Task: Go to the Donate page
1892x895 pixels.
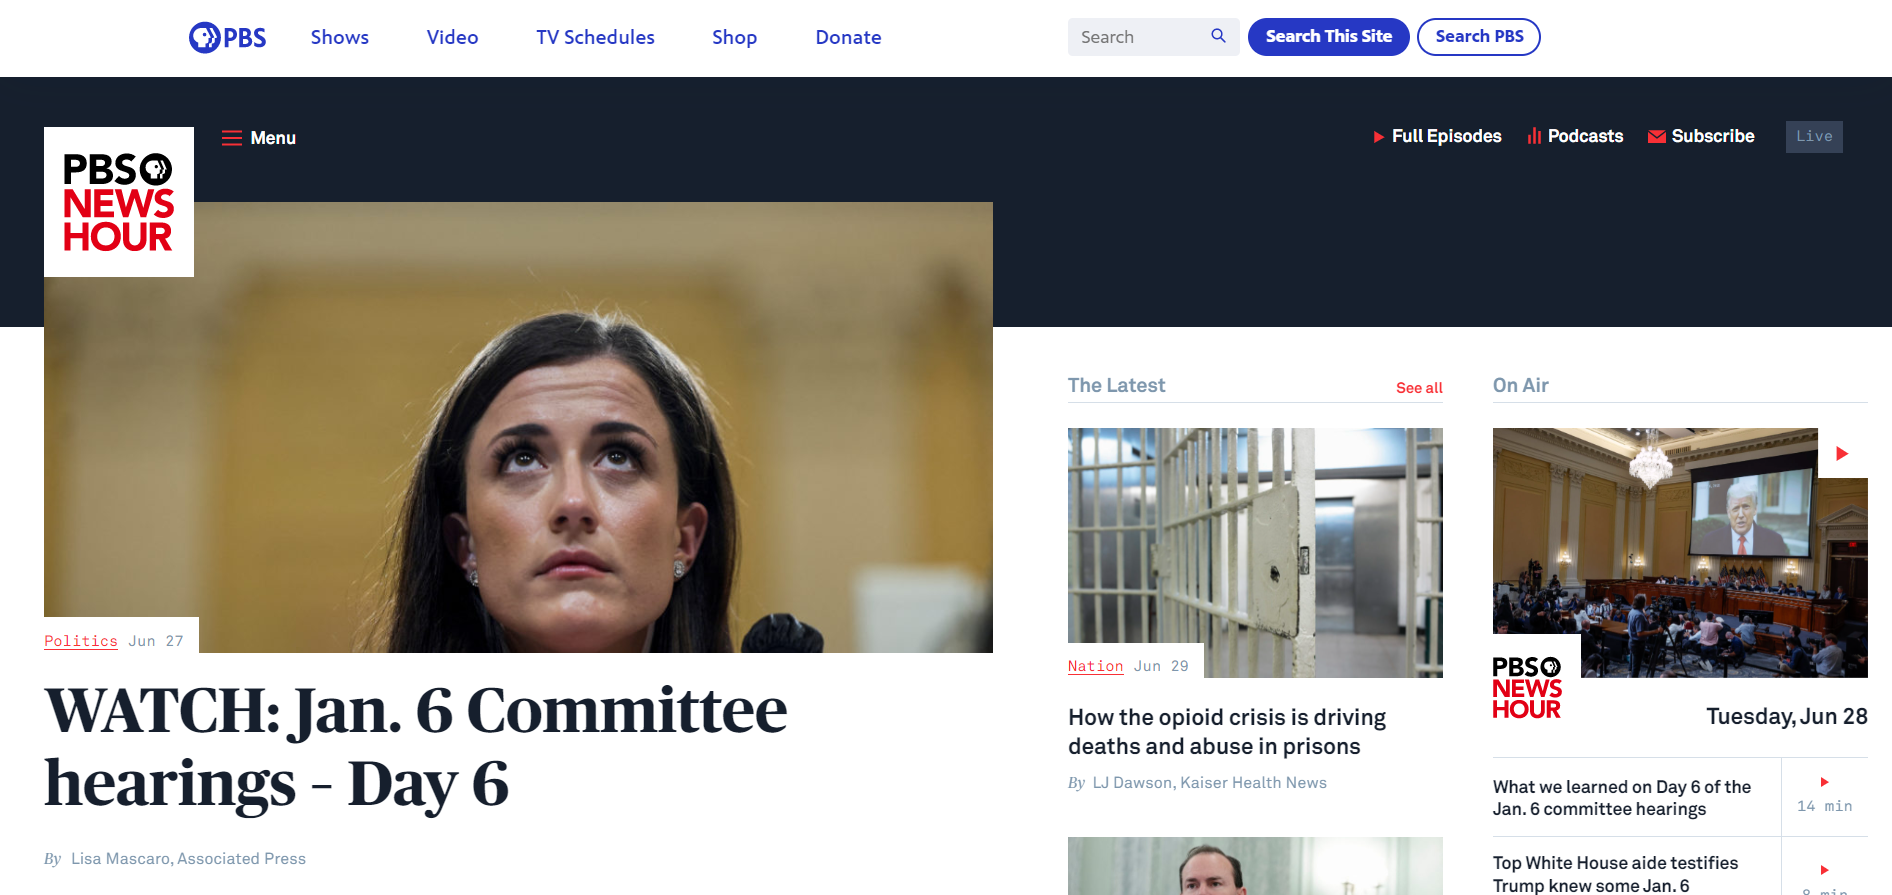Action: pos(848,37)
